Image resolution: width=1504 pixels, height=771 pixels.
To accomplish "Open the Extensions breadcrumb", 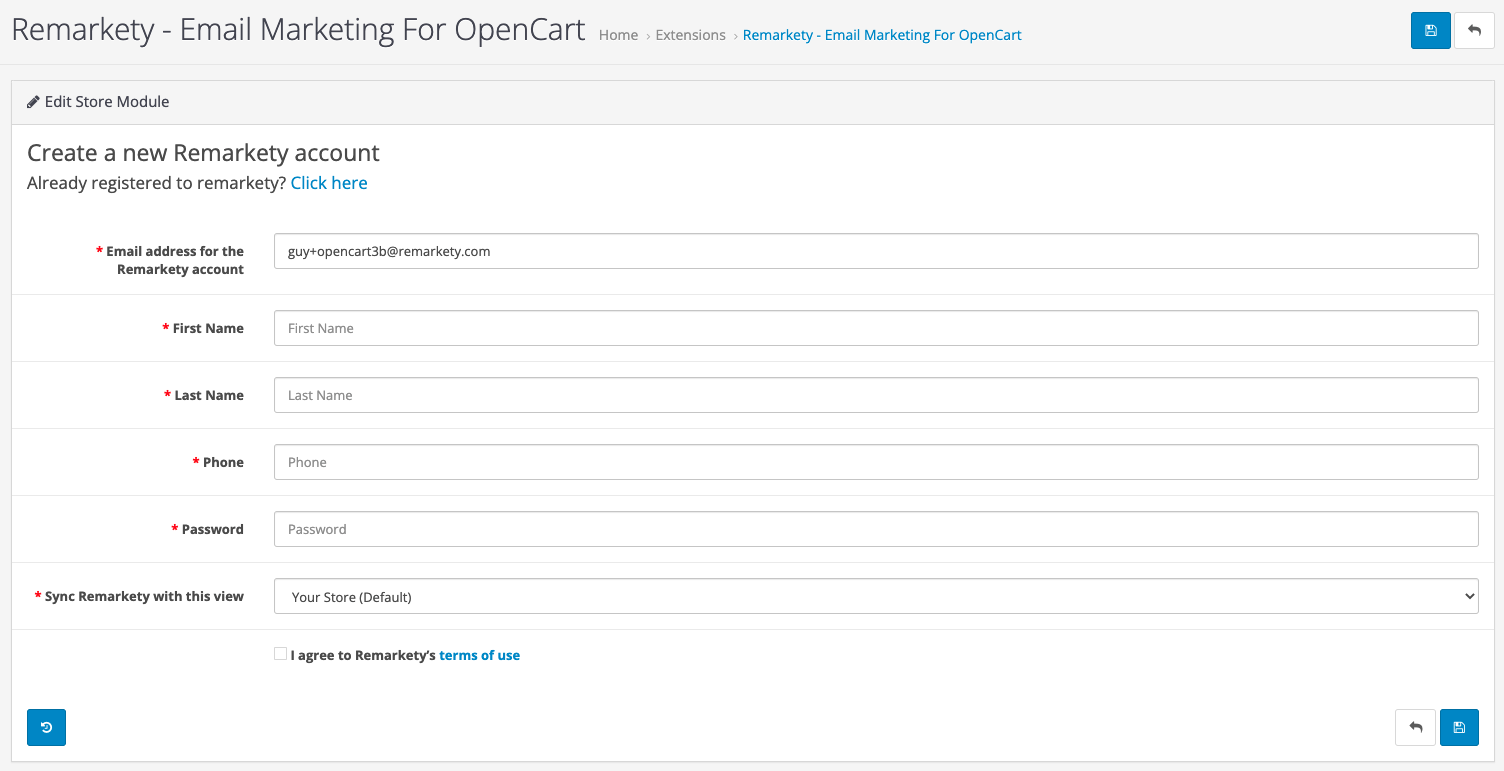I will [x=690, y=35].
